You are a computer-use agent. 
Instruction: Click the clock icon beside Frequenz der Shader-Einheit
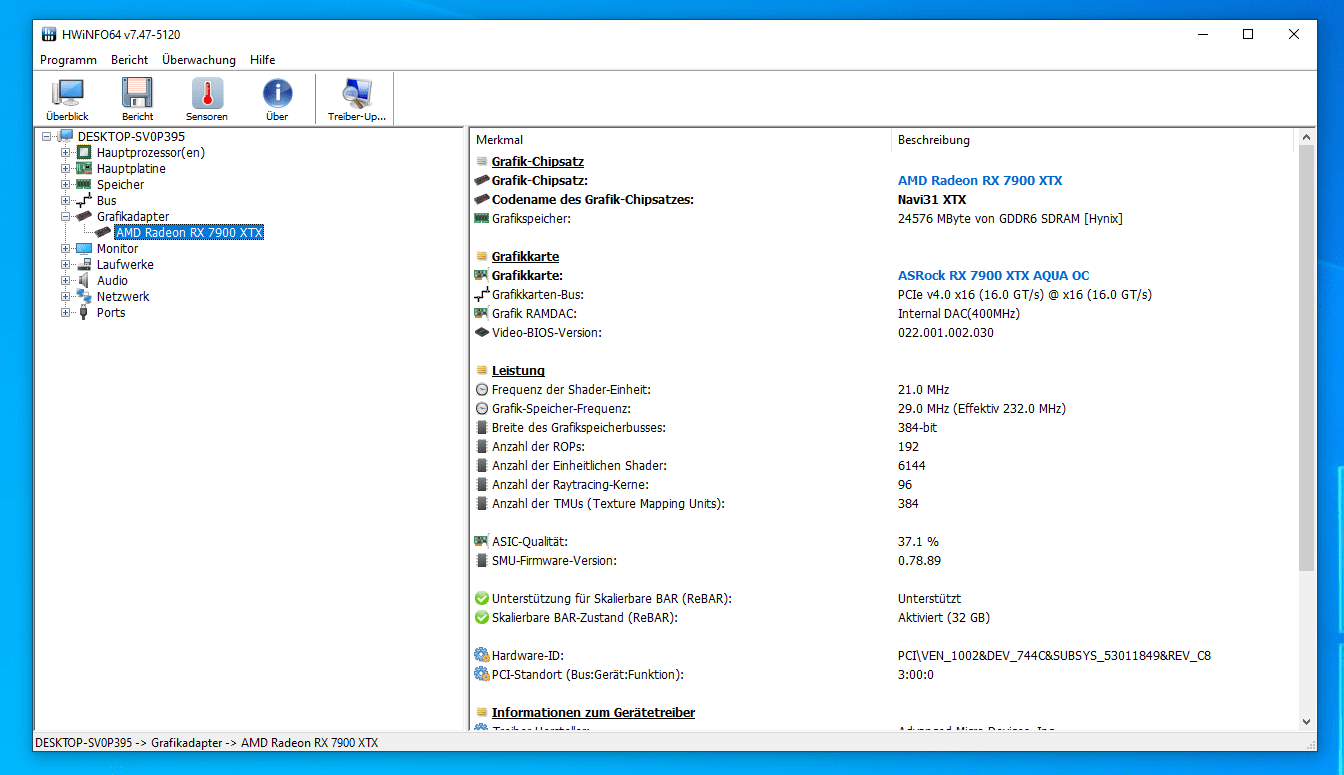[482, 390]
